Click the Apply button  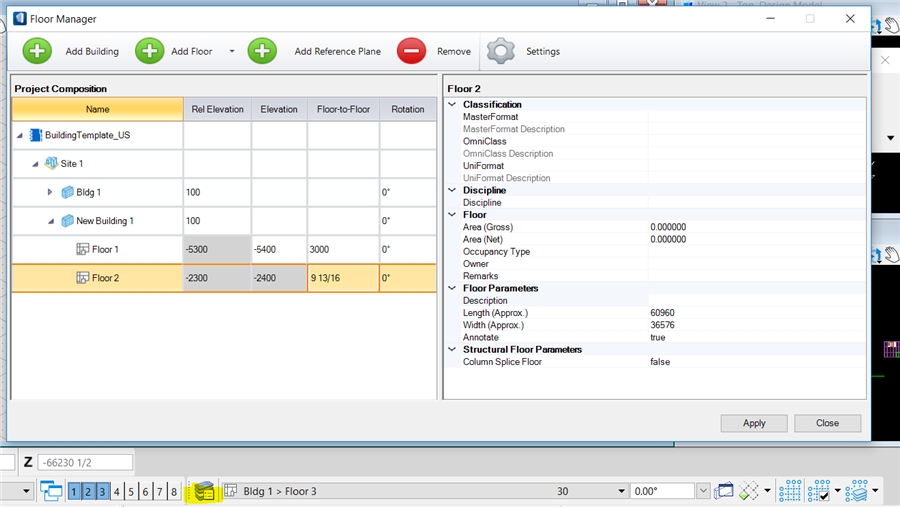[754, 423]
